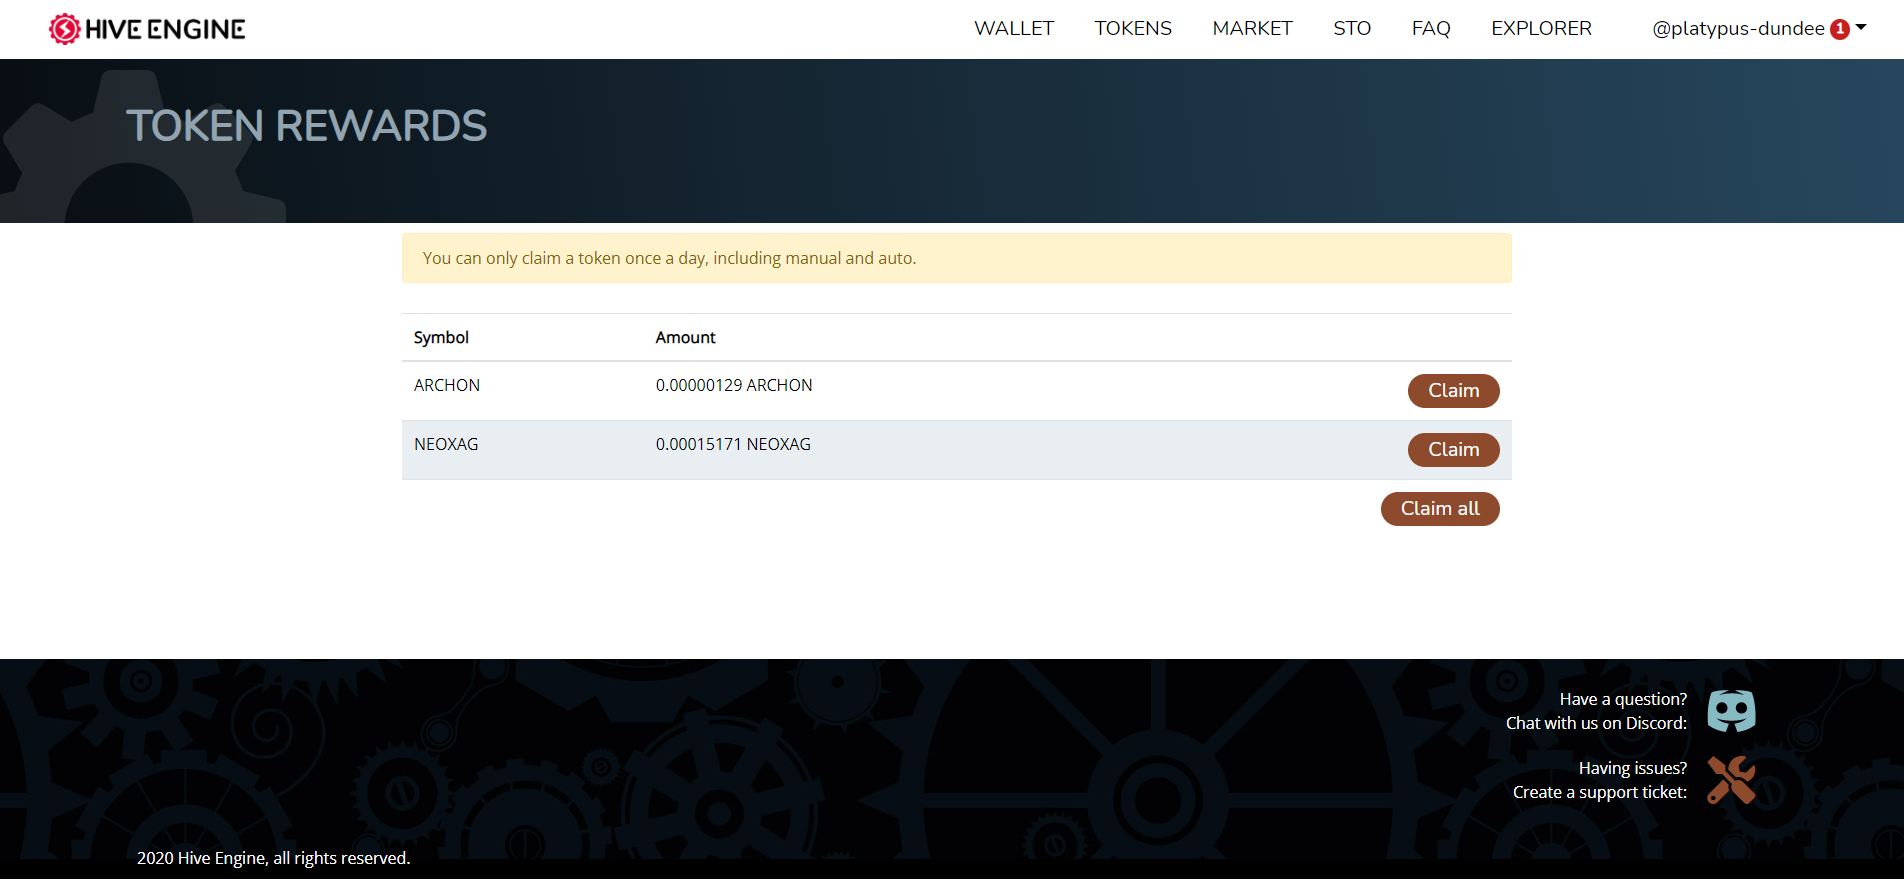Open the WALLET menu
The height and width of the screenshot is (894, 1904).
(1014, 29)
